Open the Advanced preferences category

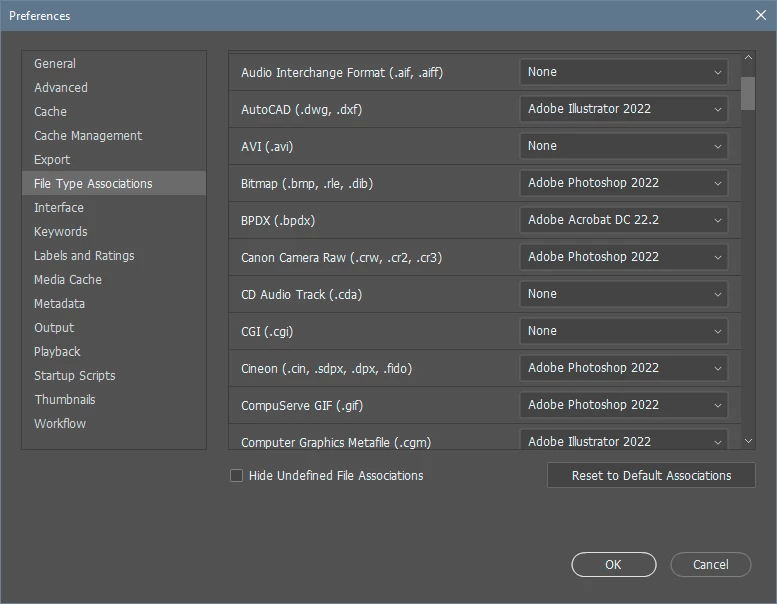pyautogui.click(x=113, y=88)
